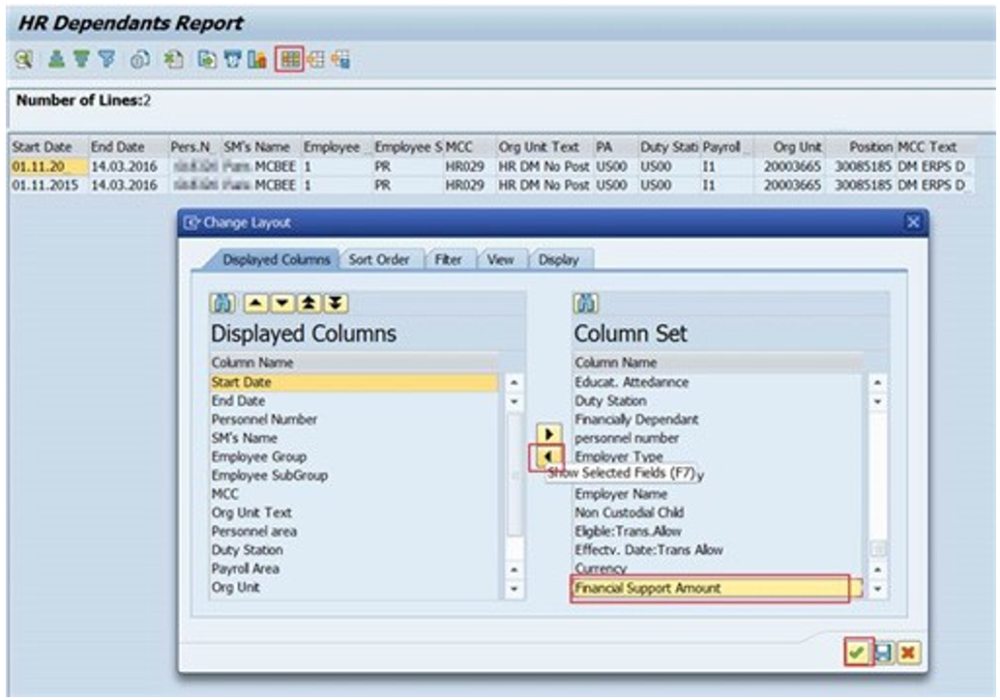Select Effectv. Date:Trans Allow in Column Set
This screenshot has width=1000, height=700.
(717, 550)
